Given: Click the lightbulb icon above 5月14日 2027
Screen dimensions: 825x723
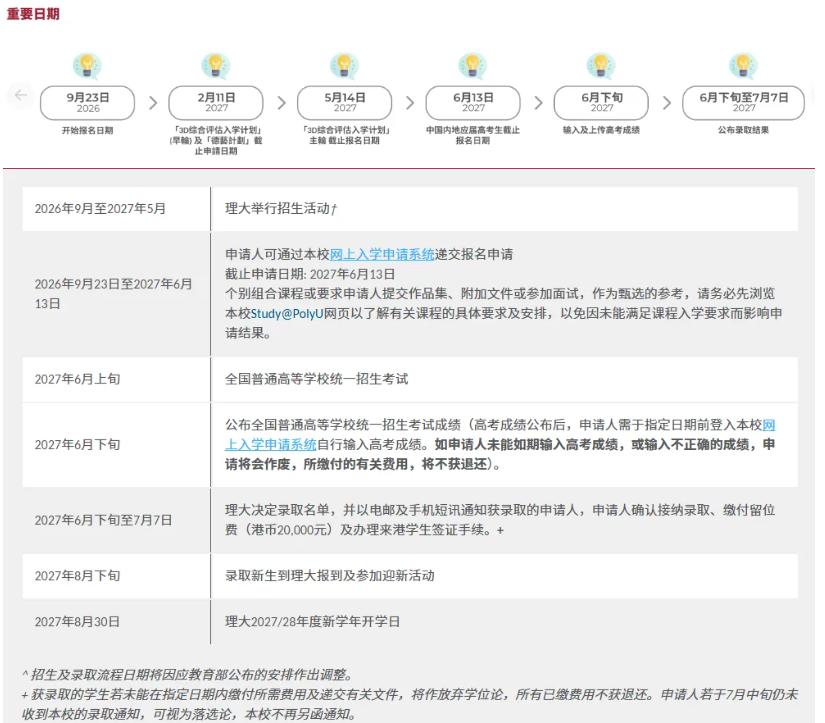Looking at the screenshot, I should (x=345, y=66).
